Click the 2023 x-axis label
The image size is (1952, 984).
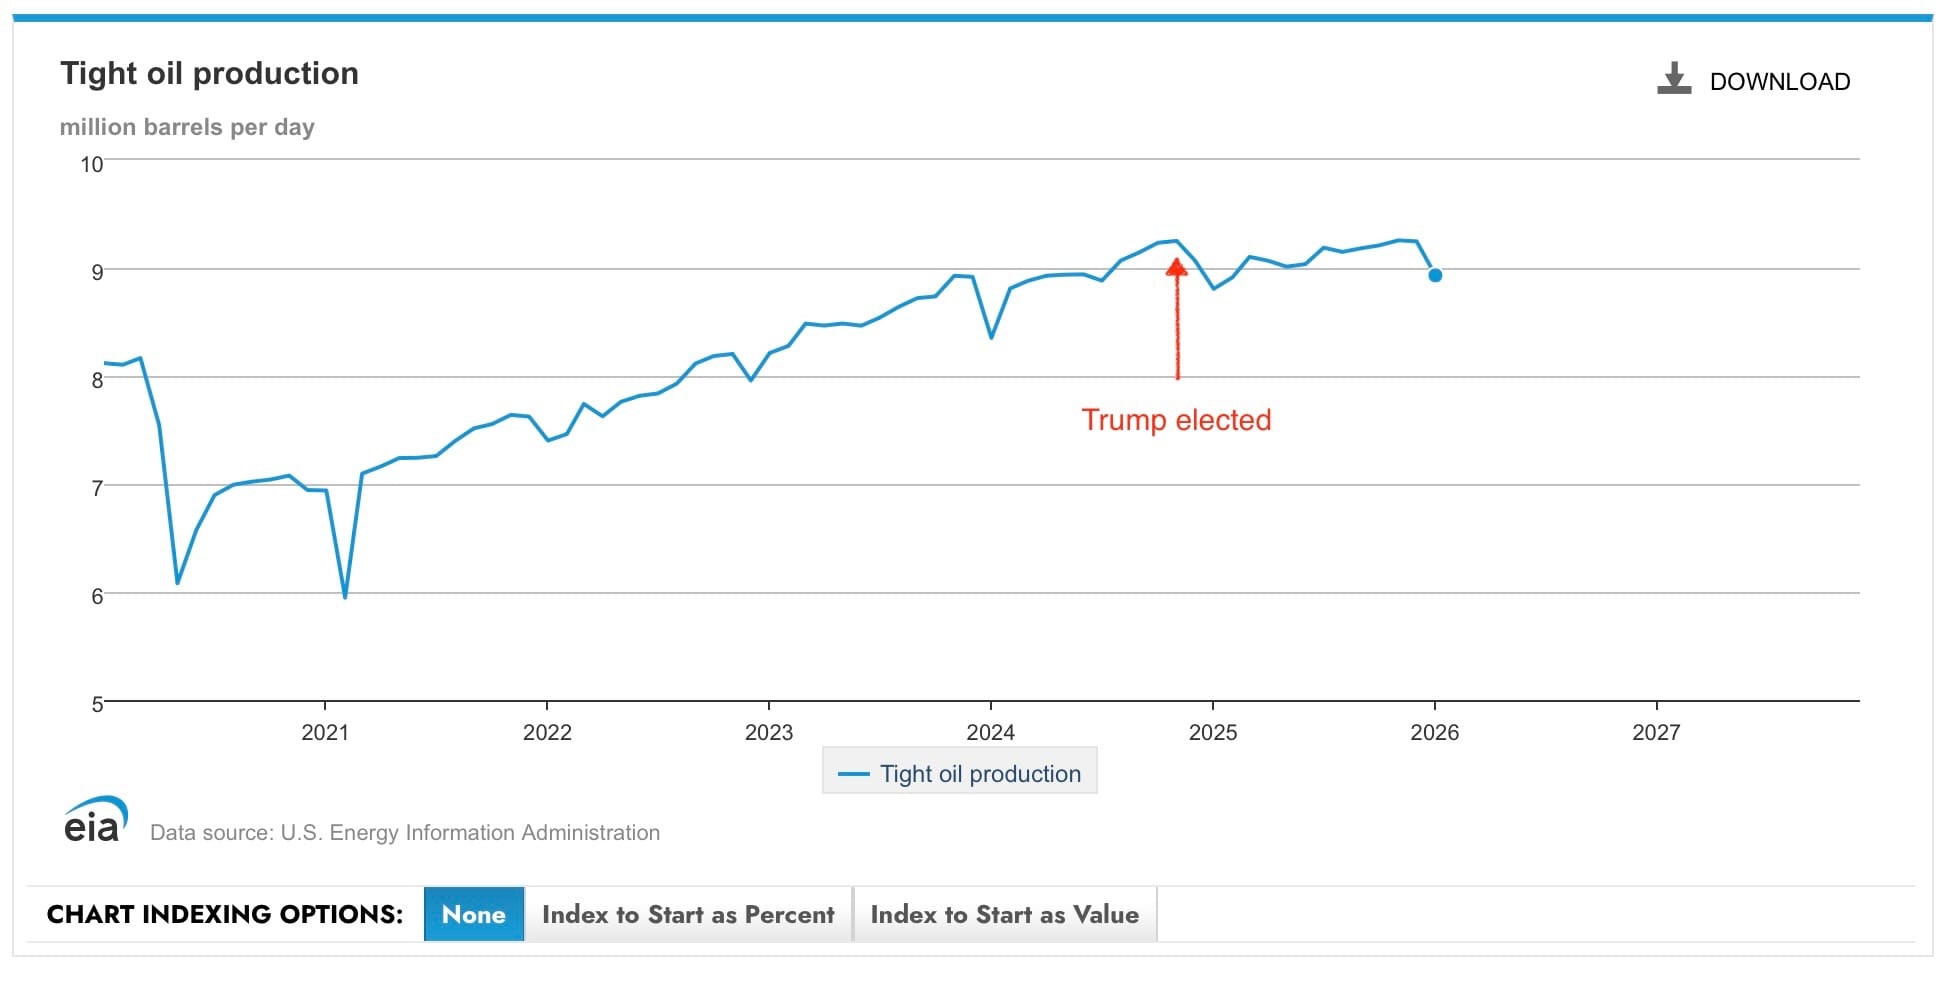[x=768, y=733]
